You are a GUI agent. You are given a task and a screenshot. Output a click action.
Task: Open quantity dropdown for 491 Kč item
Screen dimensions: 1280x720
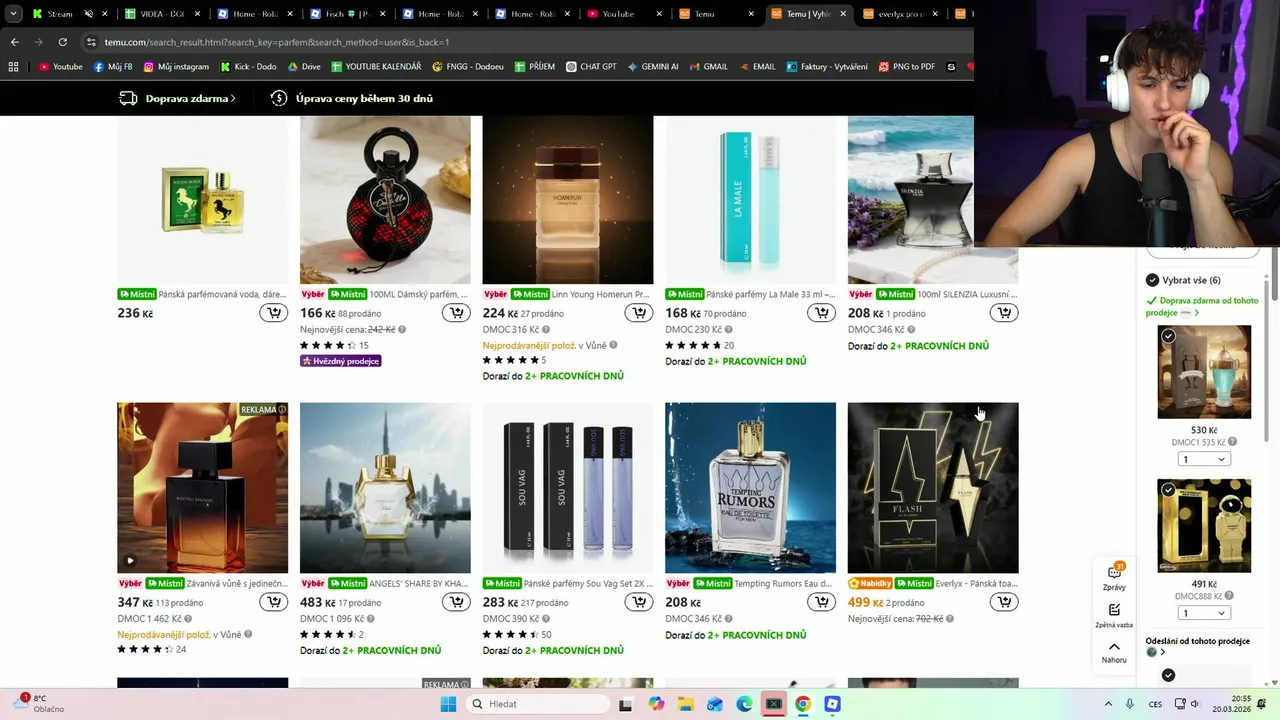click(1203, 613)
